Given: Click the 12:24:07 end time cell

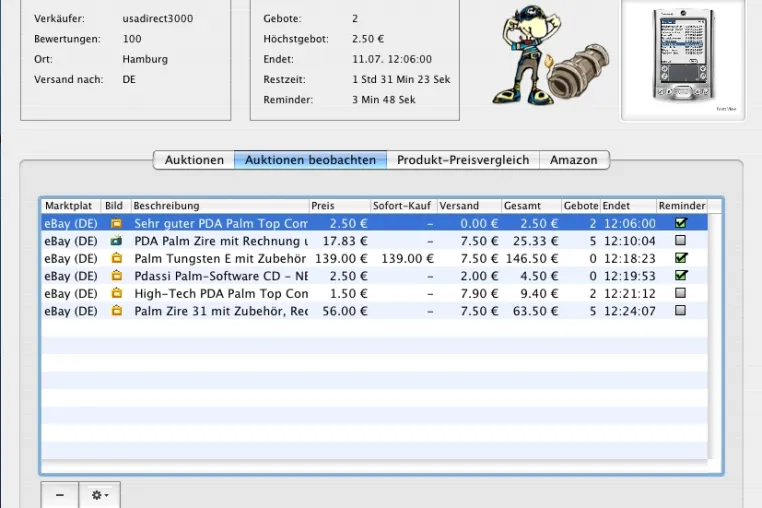Looking at the screenshot, I should (x=630, y=311).
